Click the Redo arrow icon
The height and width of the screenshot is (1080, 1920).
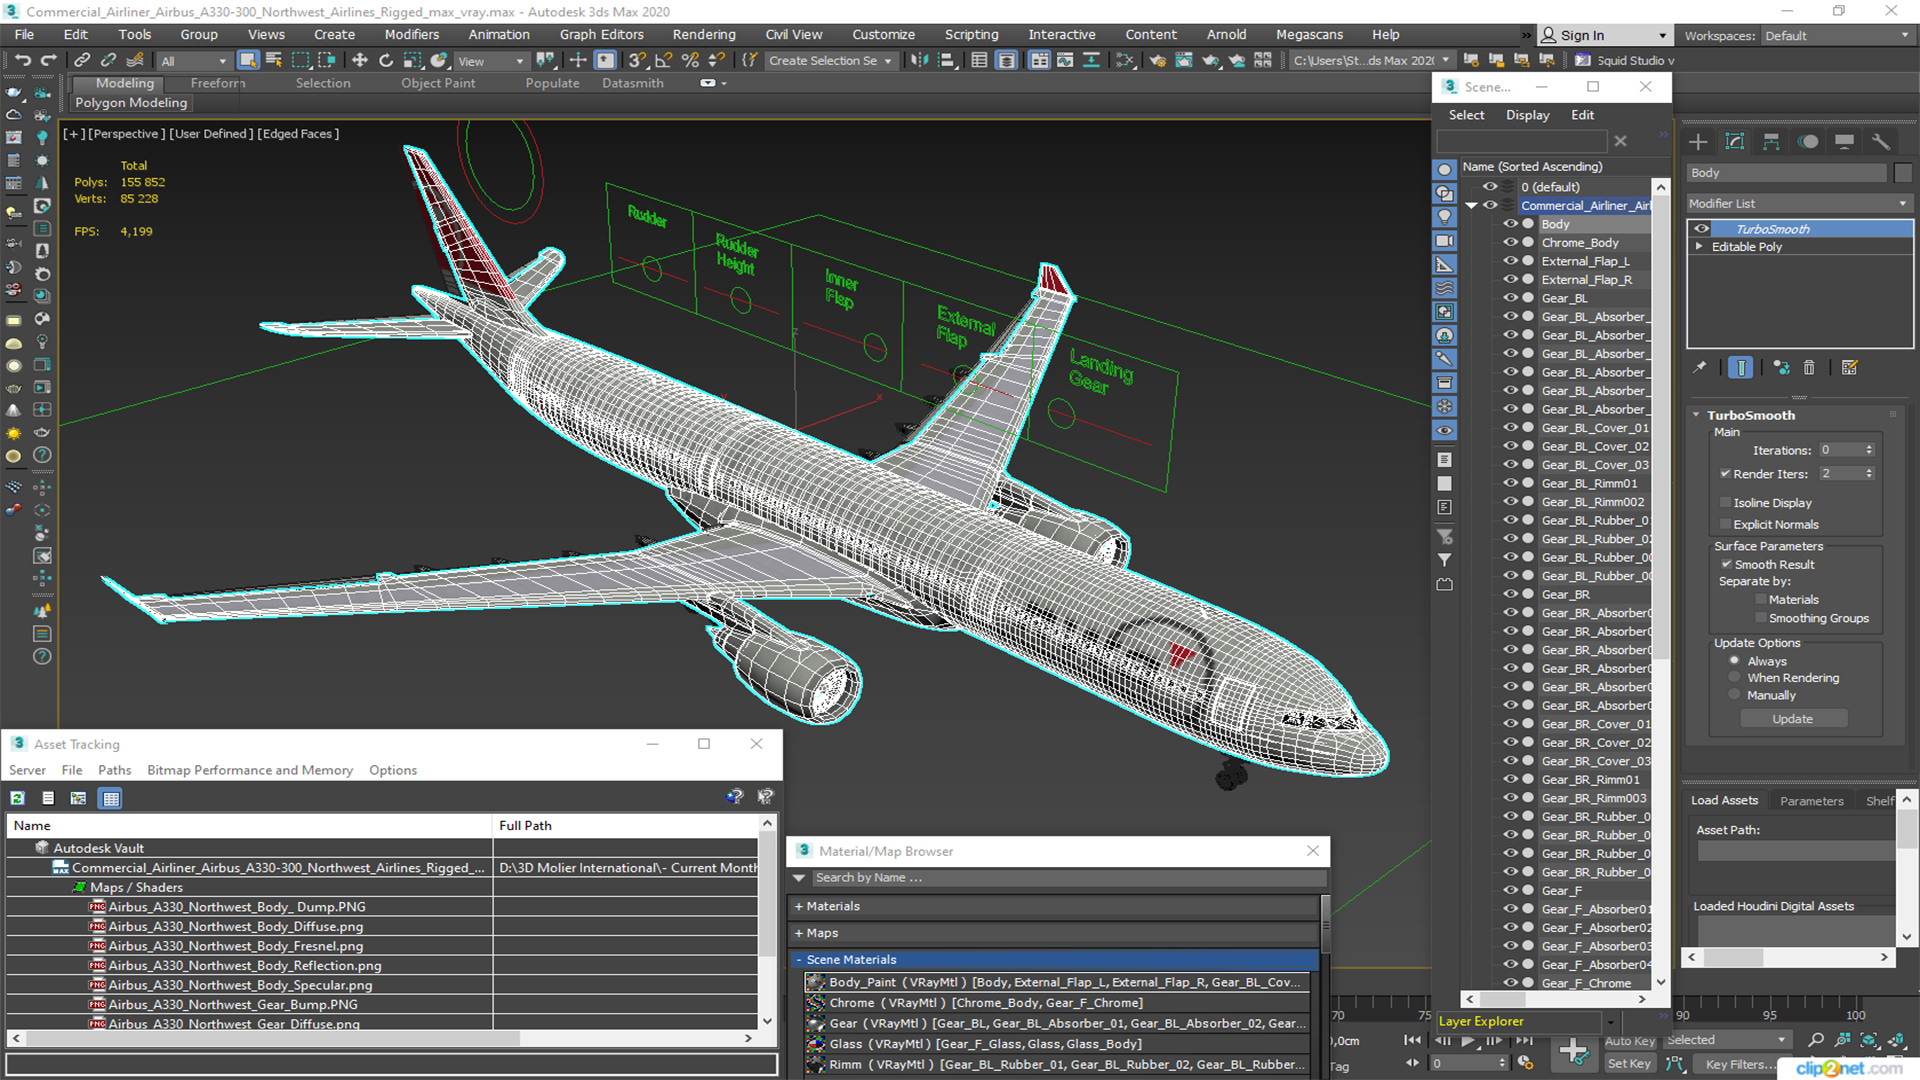coord(48,60)
